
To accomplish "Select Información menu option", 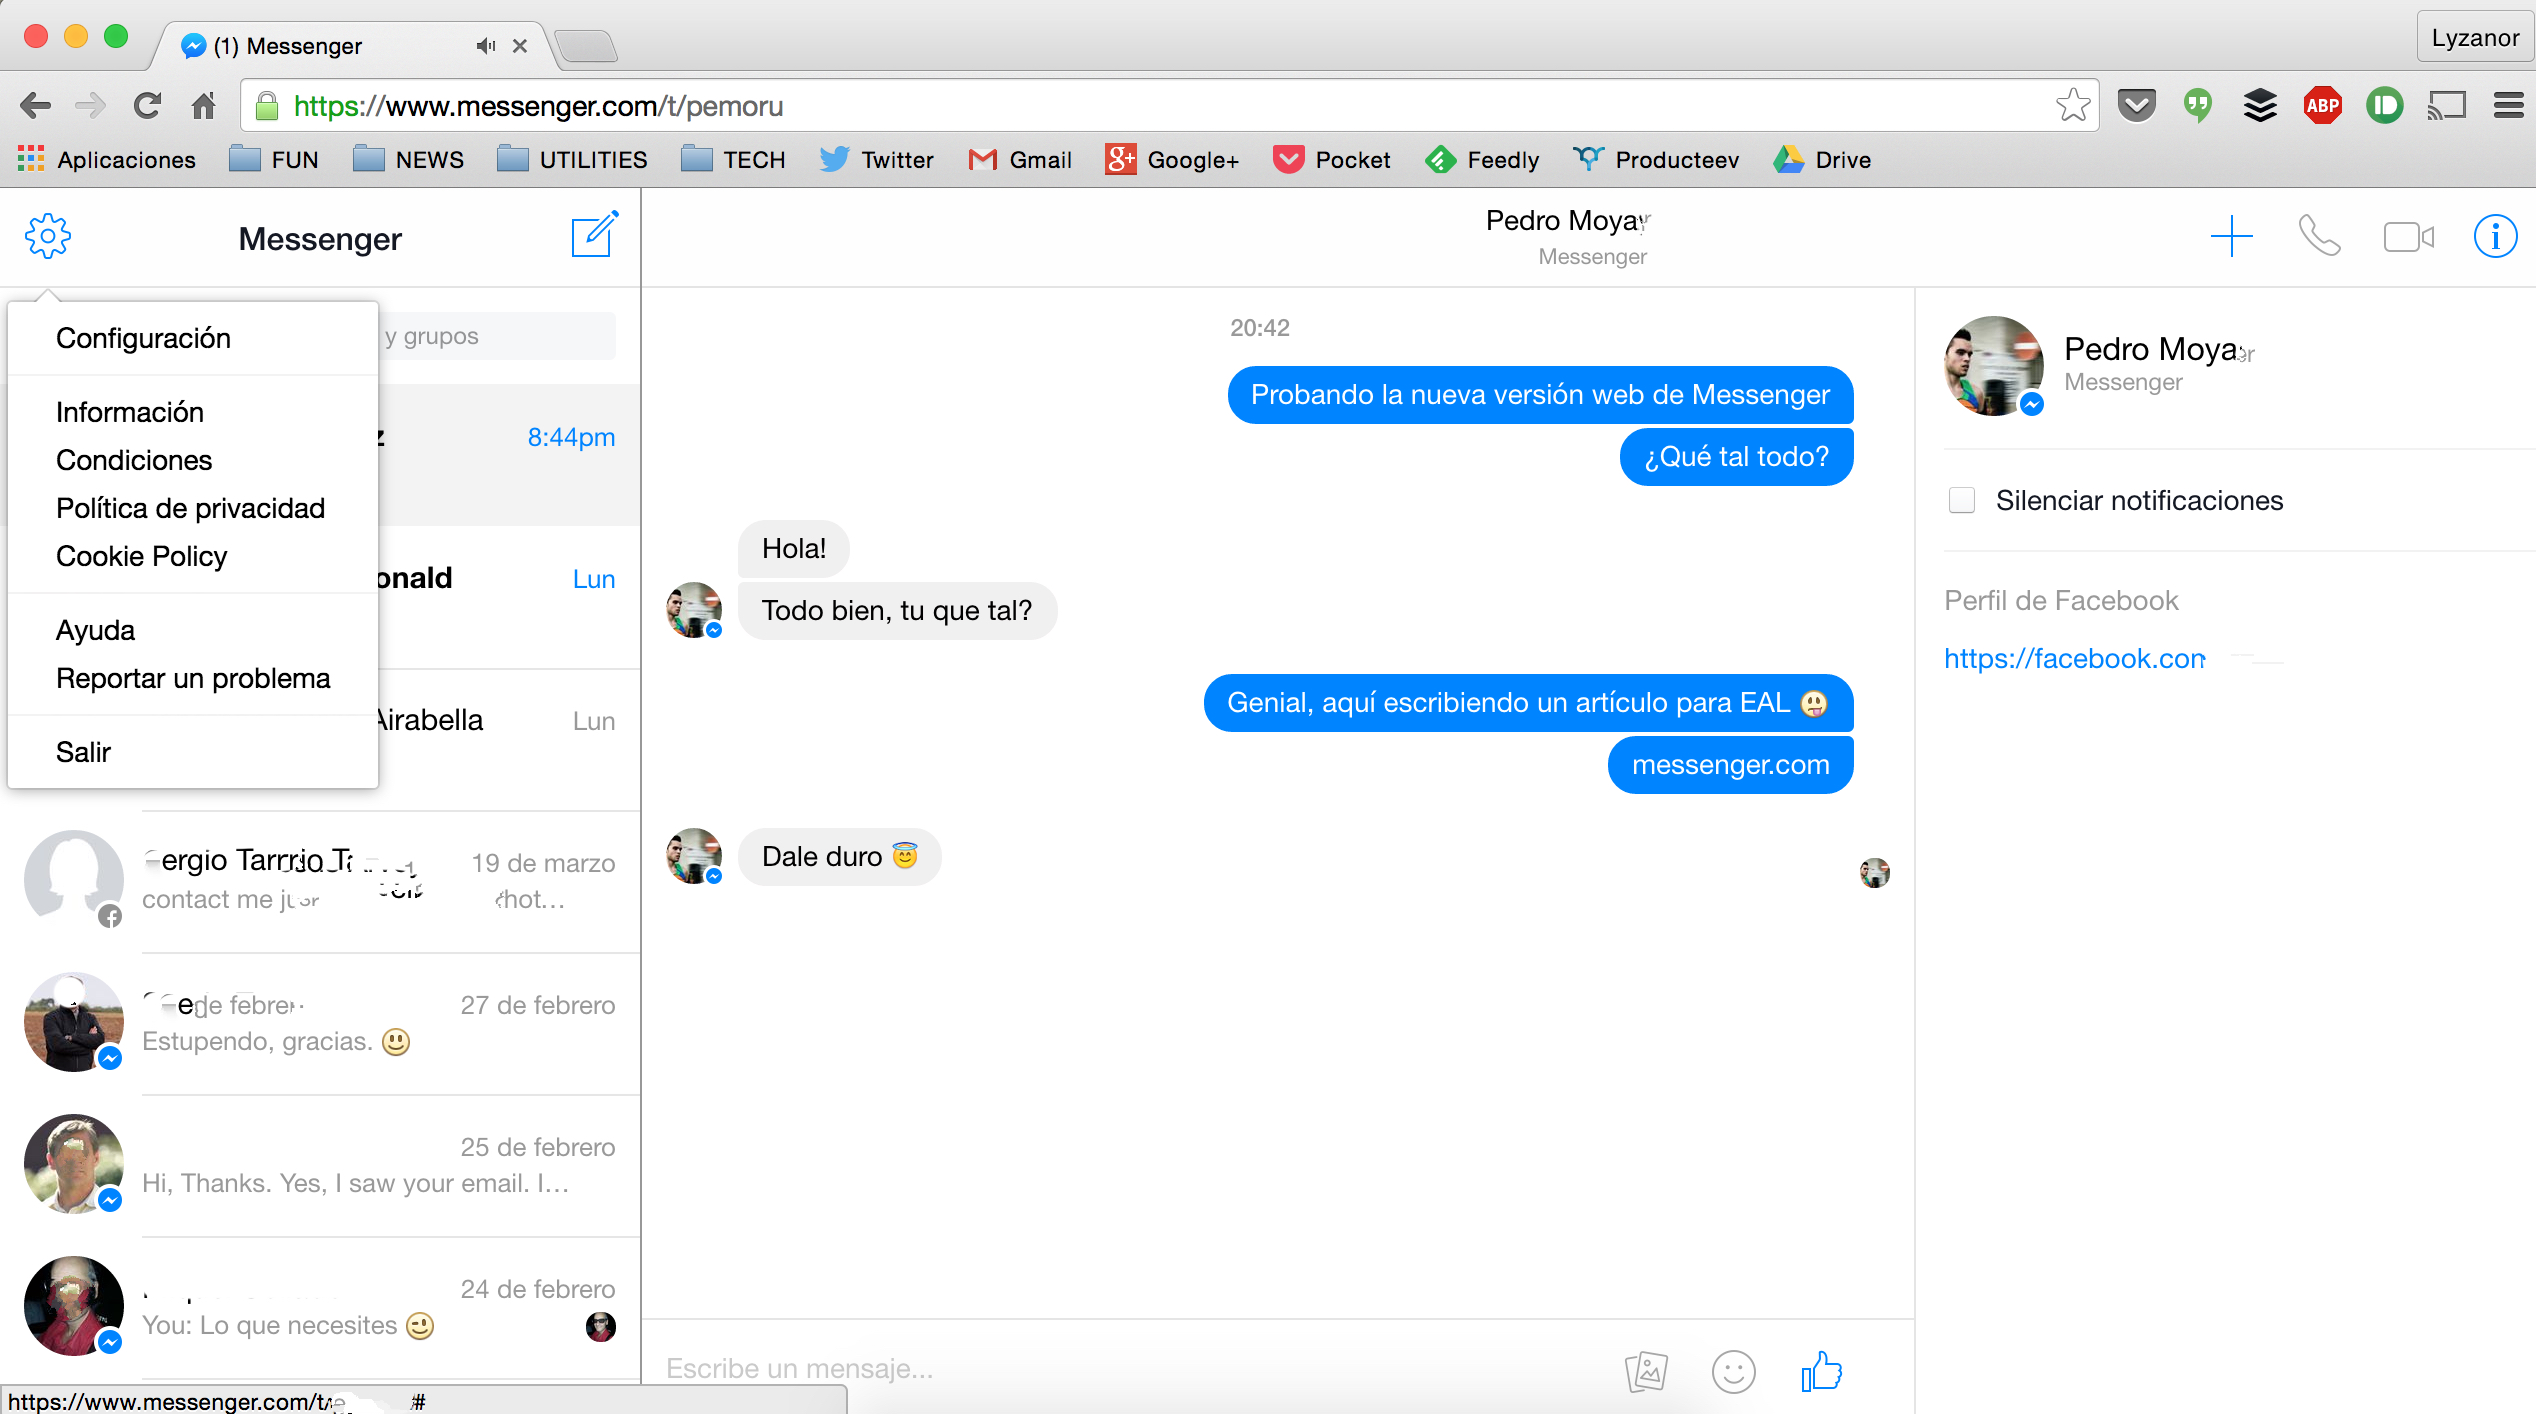I will tap(129, 413).
